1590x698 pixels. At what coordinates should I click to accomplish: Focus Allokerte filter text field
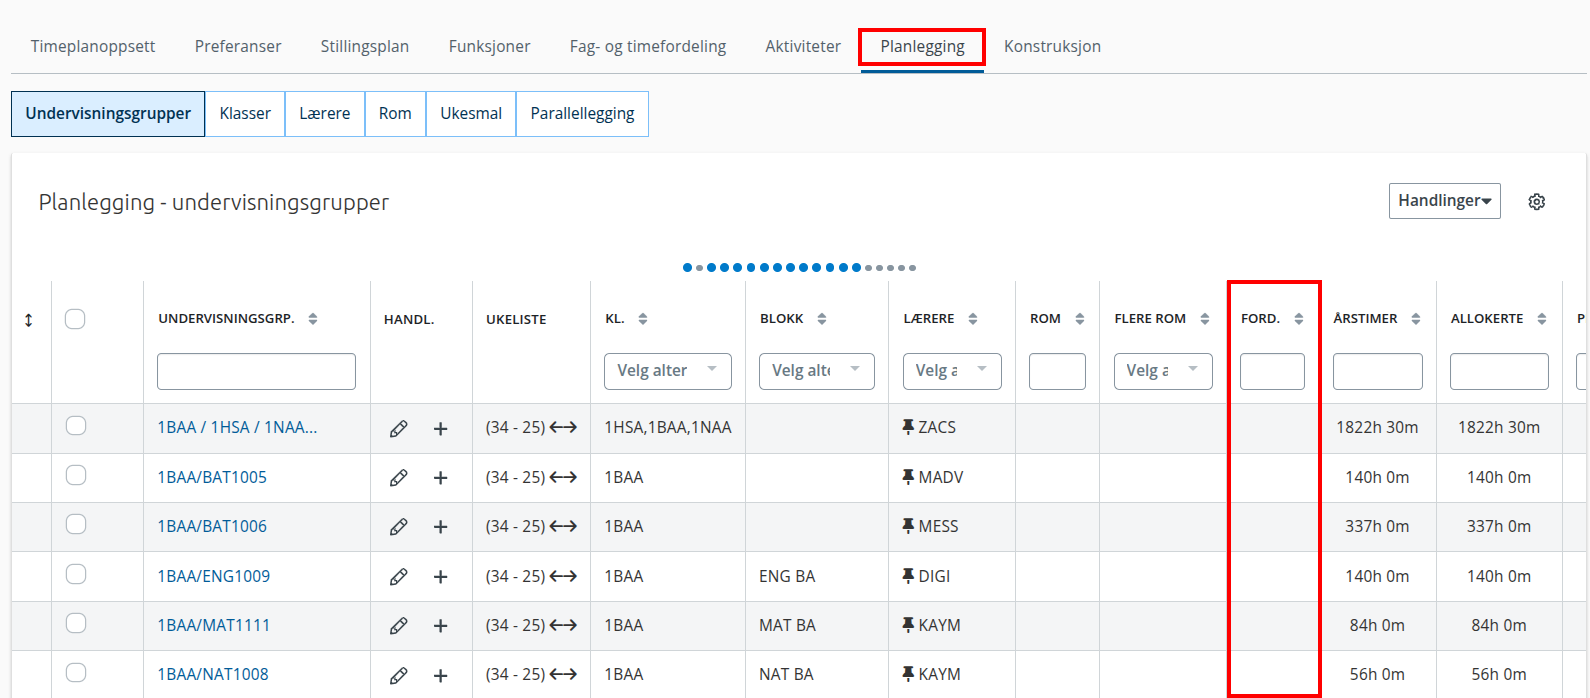pos(1499,371)
